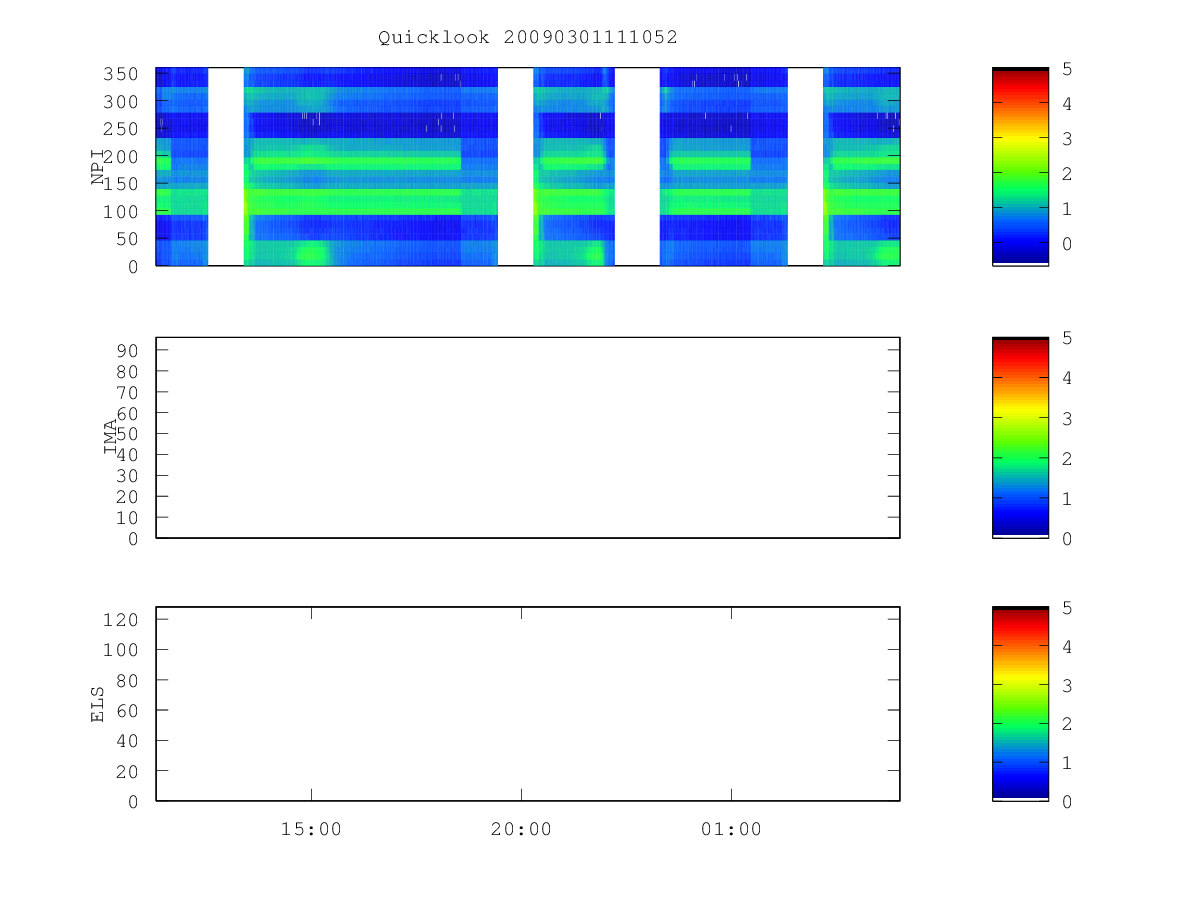Click the 70 tick on IMA axis
Image resolution: width=1200 pixels, height=900 pixels.
[128, 392]
